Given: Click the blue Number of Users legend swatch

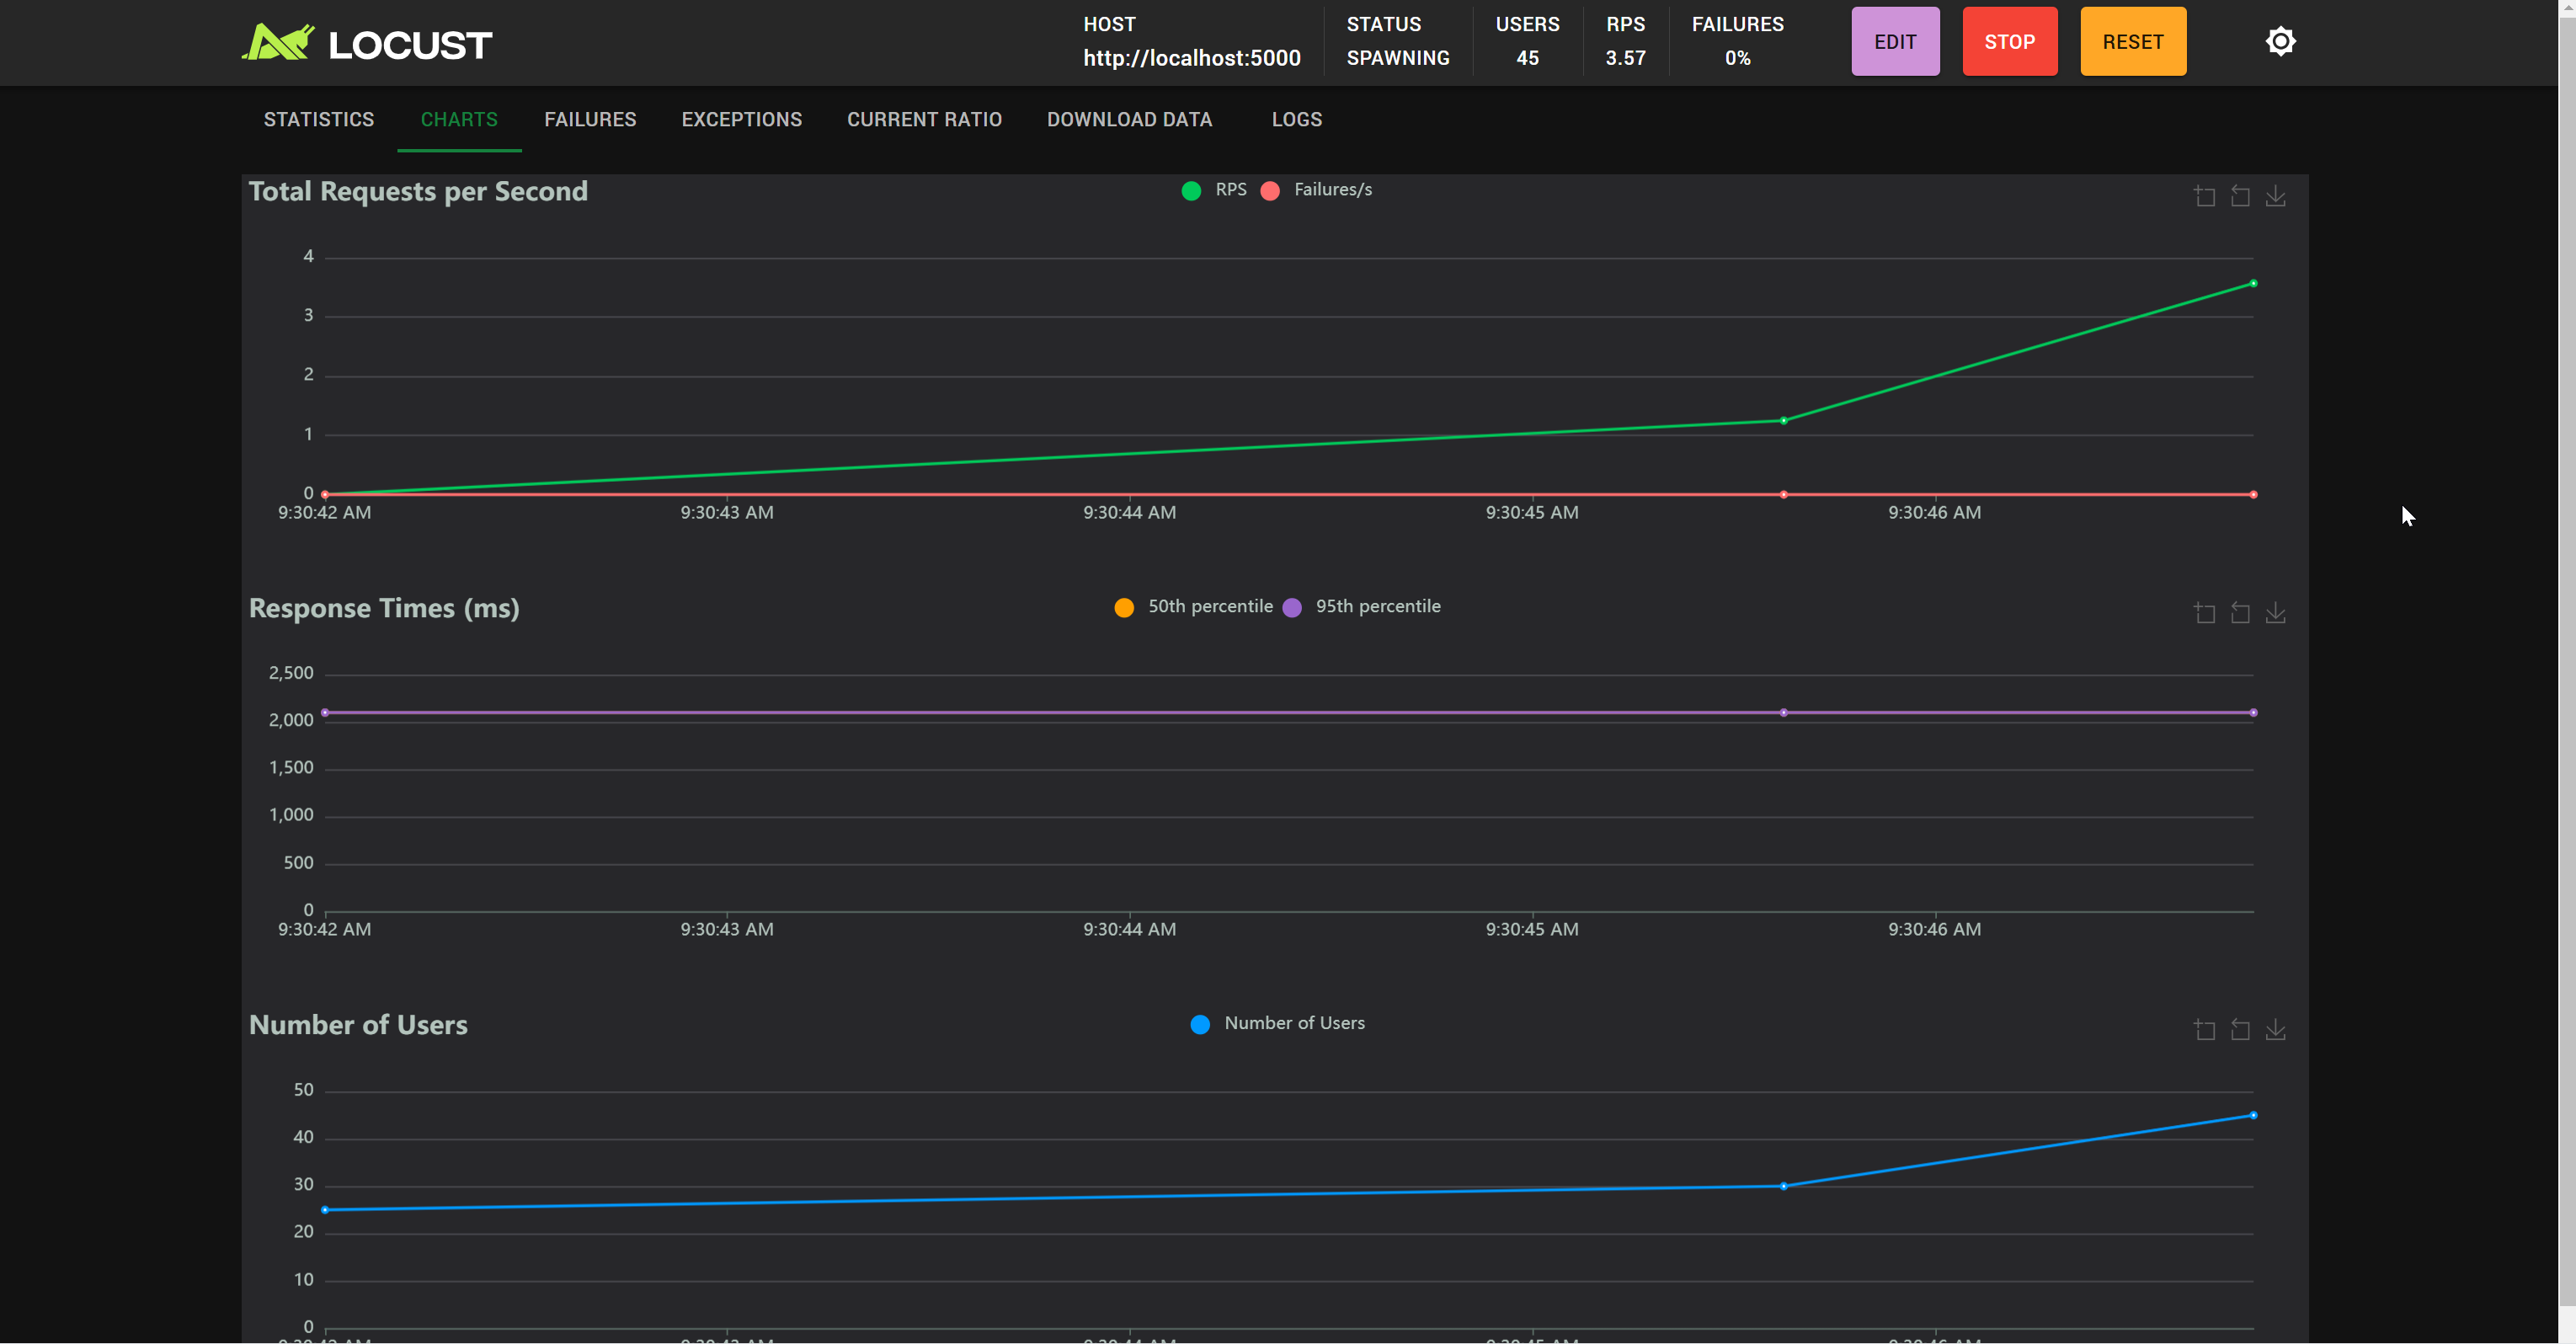Looking at the screenshot, I should click(x=1200, y=1024).
